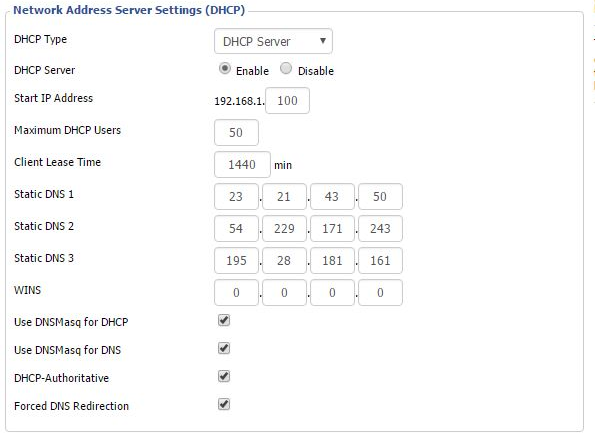Click the Start IP Address field showing 100
595x440 pixels.
(x=287, y=101)
